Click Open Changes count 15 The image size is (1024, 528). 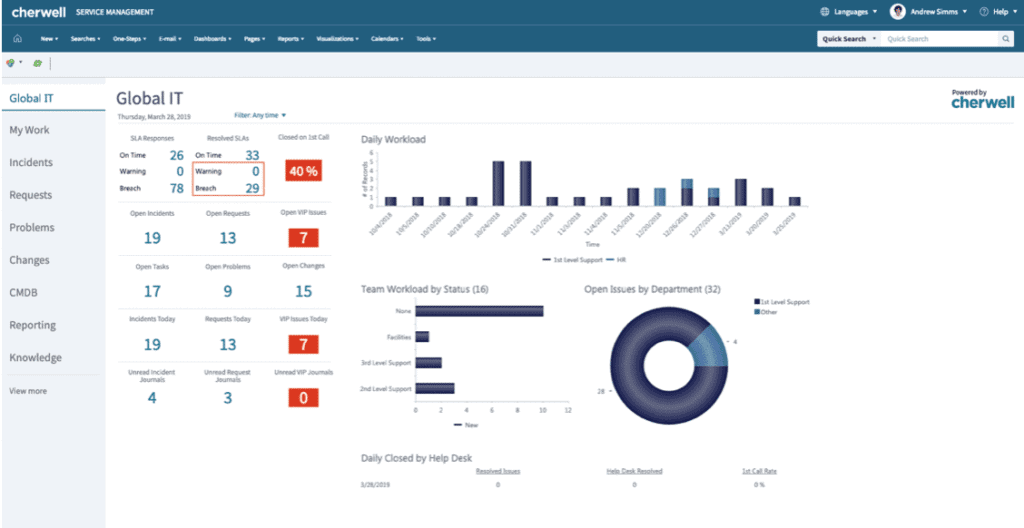[x=304, y=291]
